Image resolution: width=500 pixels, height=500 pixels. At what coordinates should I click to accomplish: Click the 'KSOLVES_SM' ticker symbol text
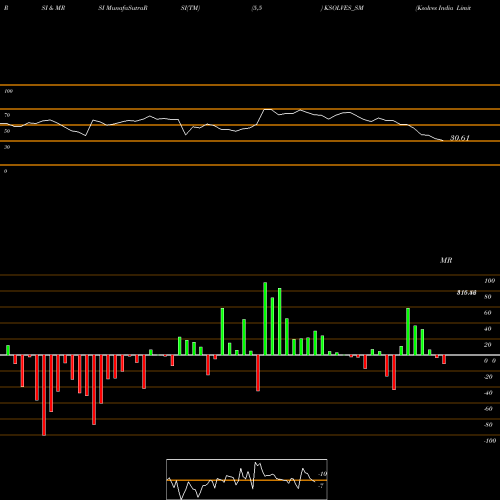pyautogui.click(x=343, y=8)
